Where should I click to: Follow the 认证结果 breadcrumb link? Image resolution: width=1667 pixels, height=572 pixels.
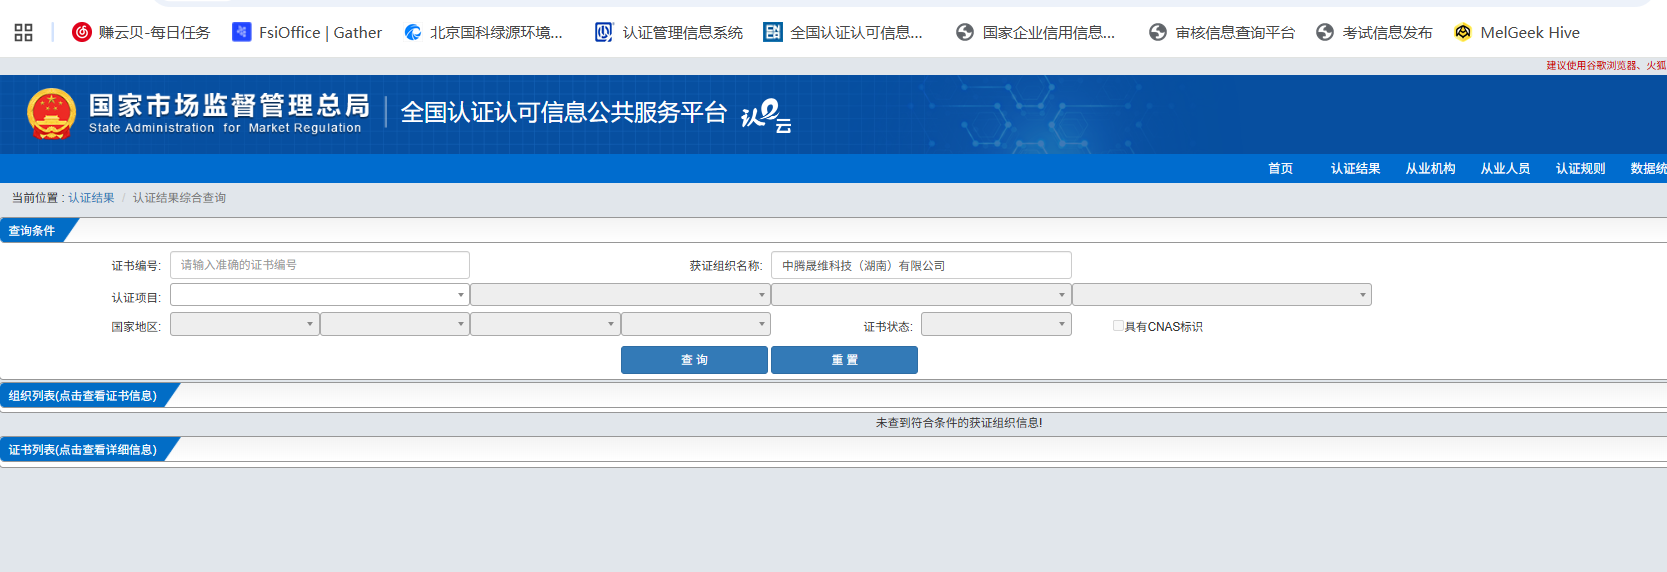(x=91, y=198)
